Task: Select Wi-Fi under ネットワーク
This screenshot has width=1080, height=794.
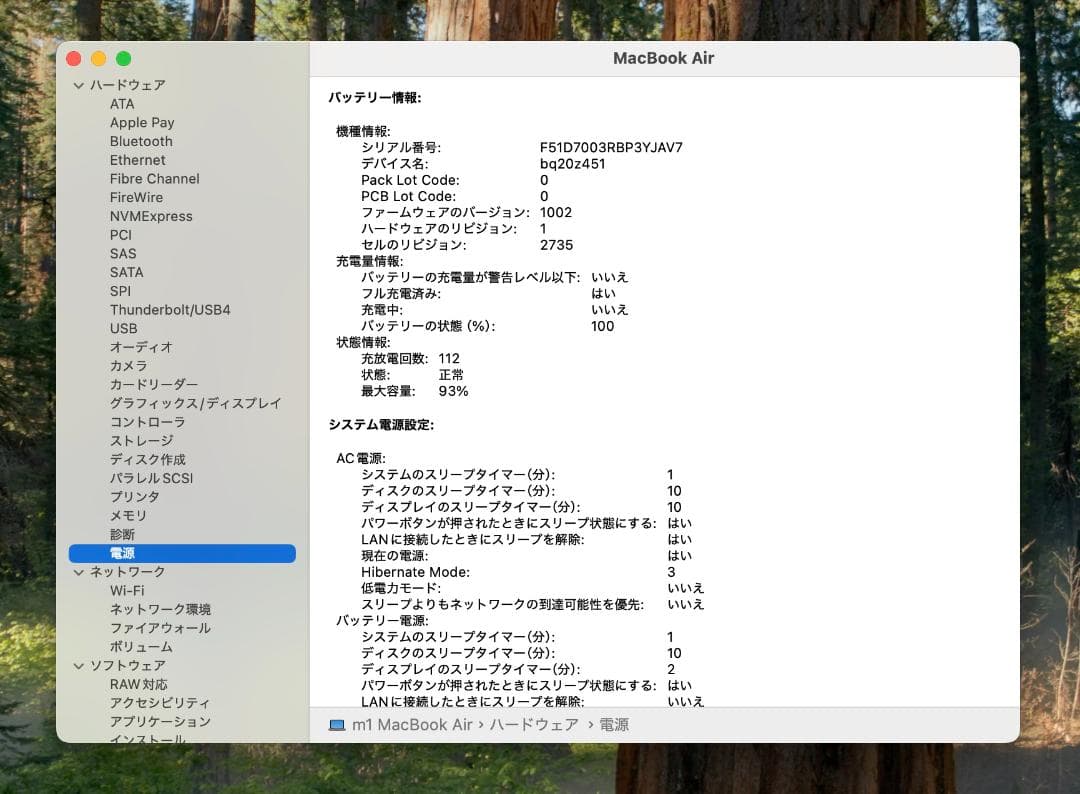Action: click(127, 591)
